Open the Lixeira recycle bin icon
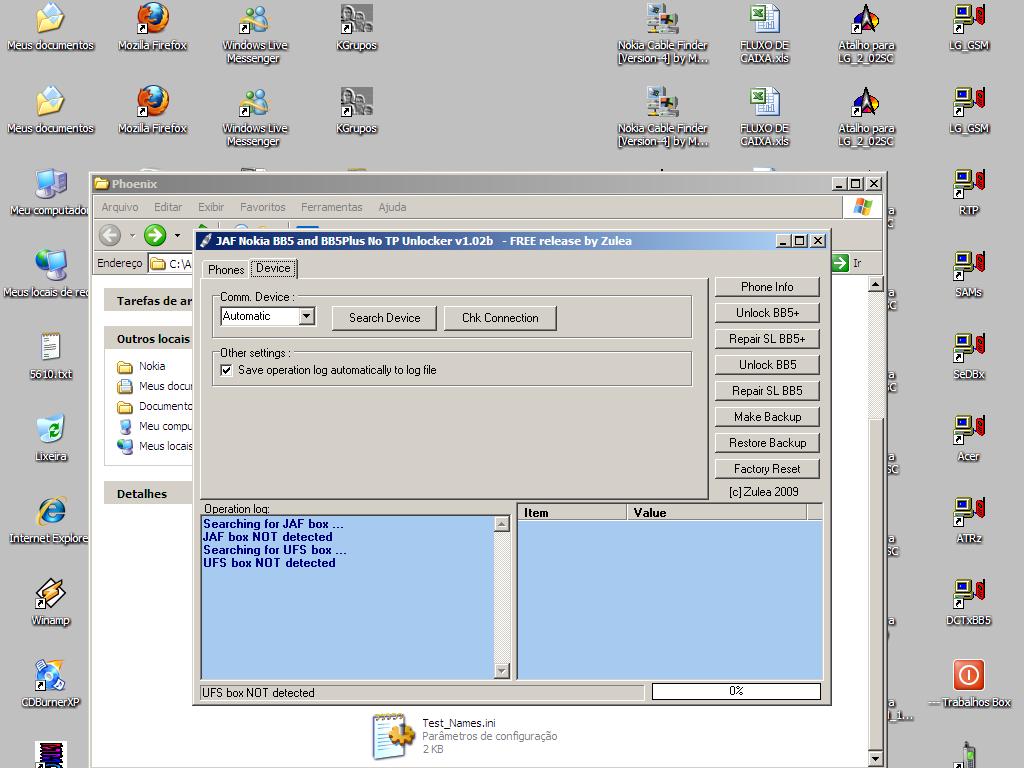 tap(51, 438)
